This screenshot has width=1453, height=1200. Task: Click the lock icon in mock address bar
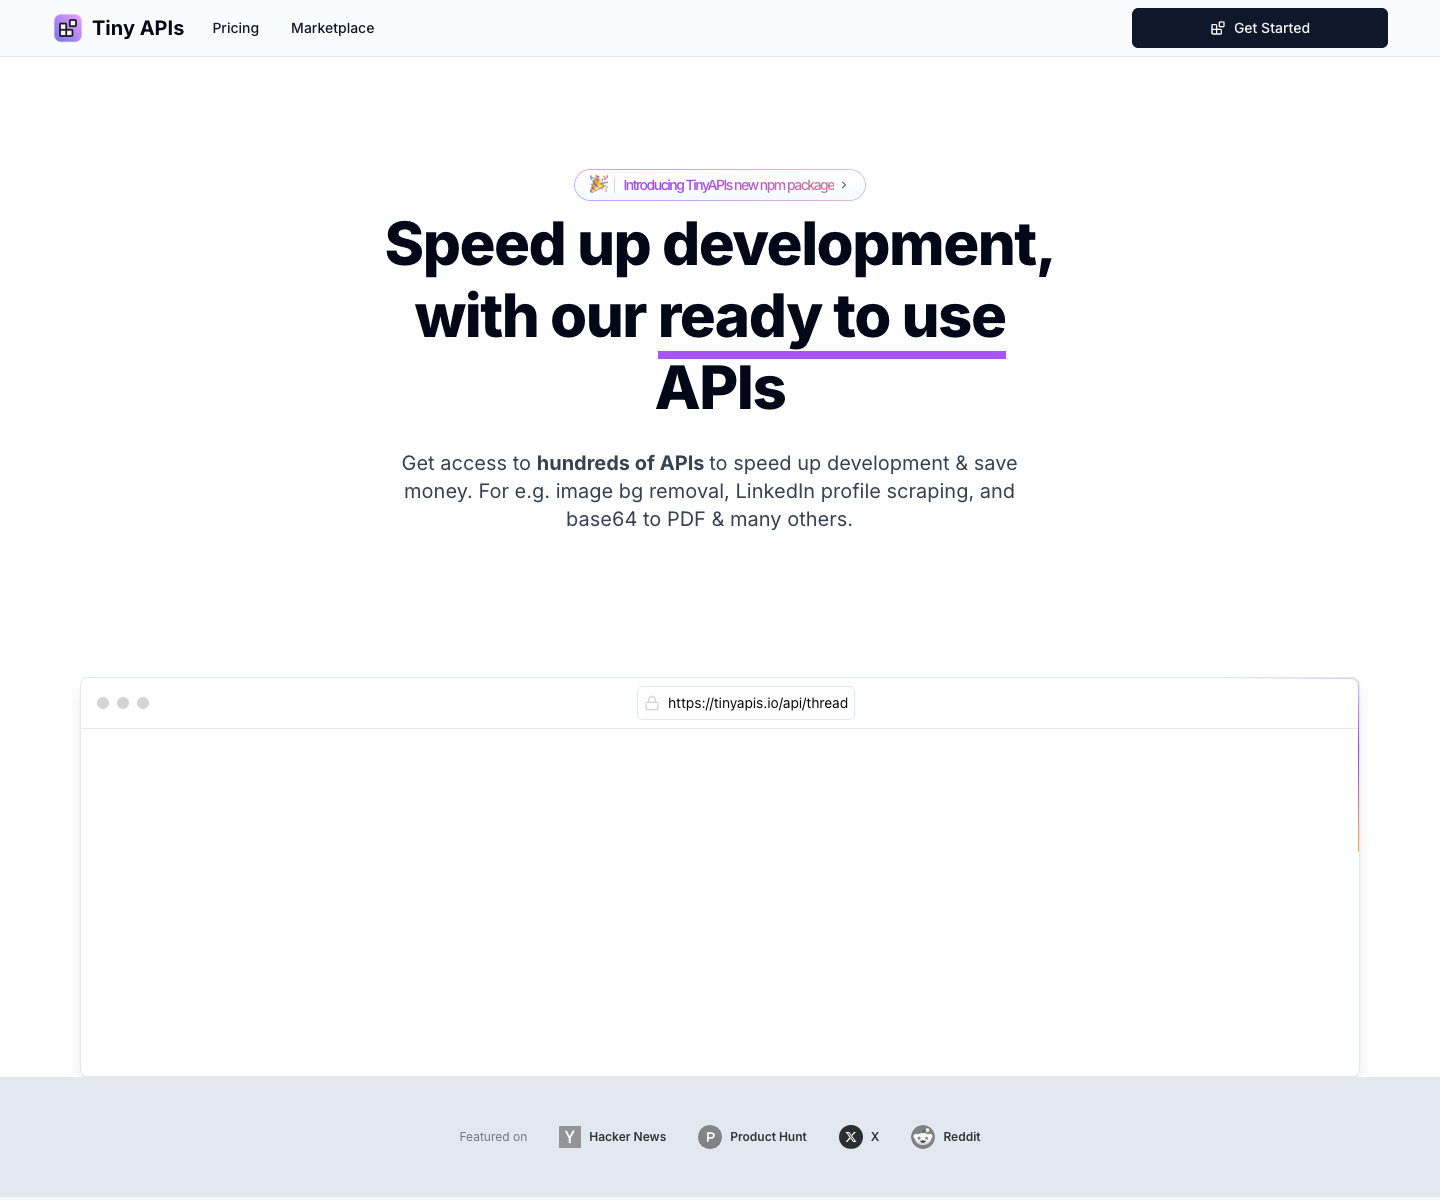pos(652,703)
